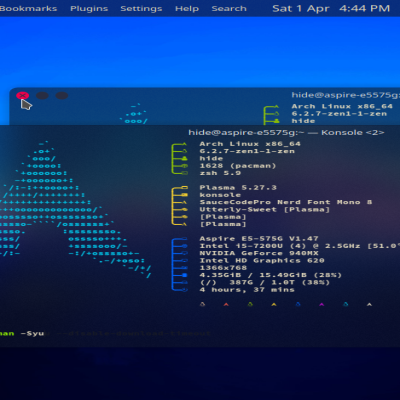Image resolution: width=400 pixels, height=400 pixels.
Task: Click 'Arch Linux x86_64' in rear Konsole window
Action: click(342, 107)
